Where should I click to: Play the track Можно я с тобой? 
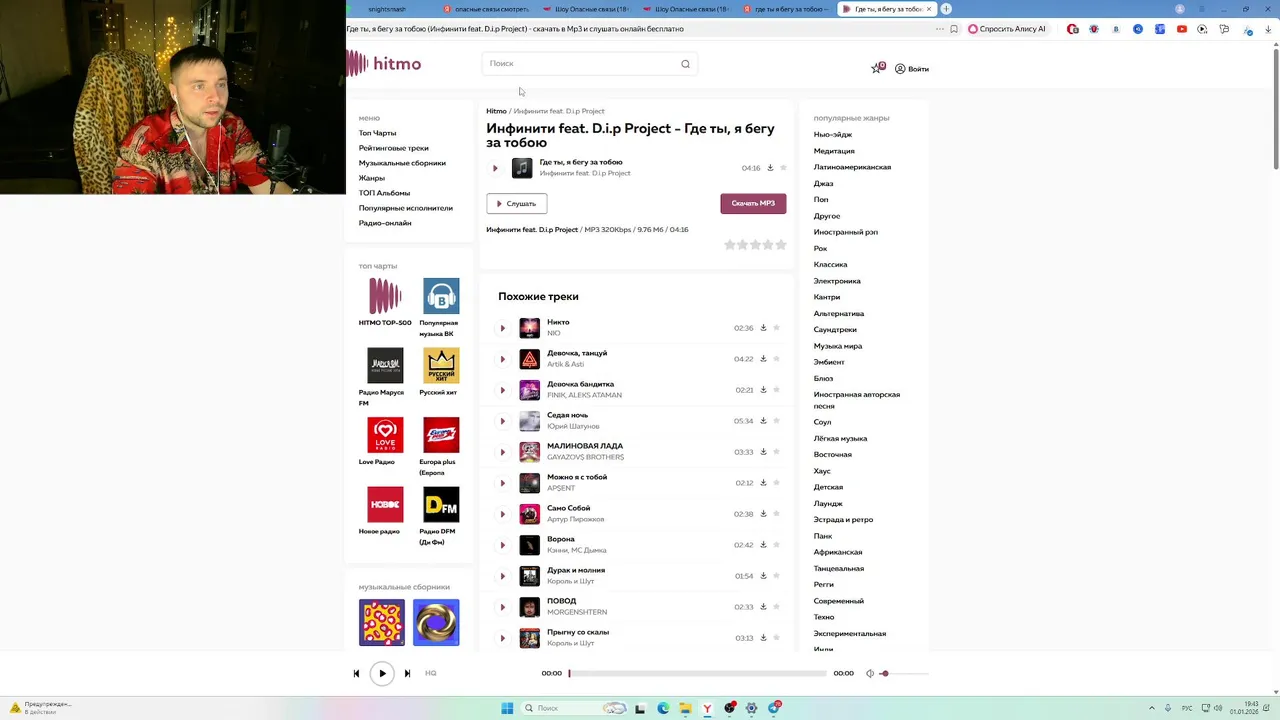[503, 483]
